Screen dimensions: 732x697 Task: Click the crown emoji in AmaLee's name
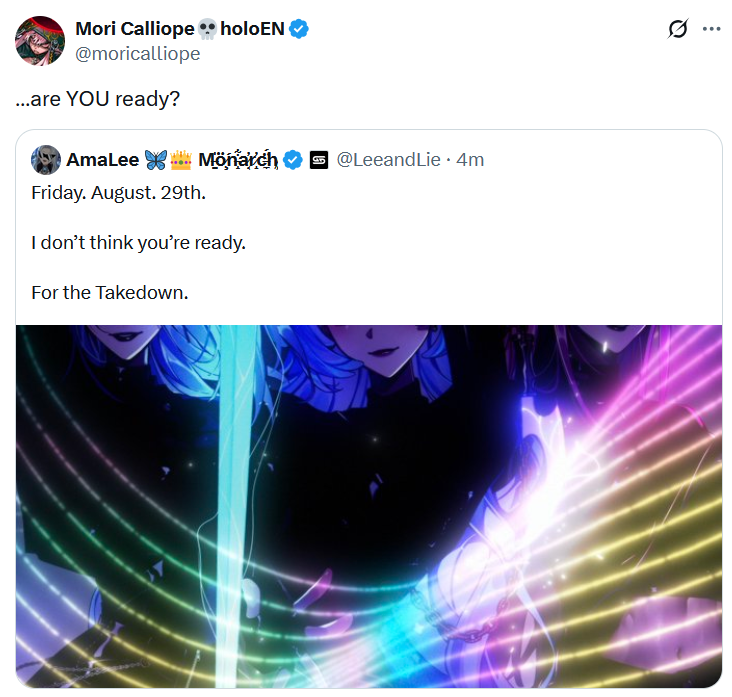[x=181, y=160]
